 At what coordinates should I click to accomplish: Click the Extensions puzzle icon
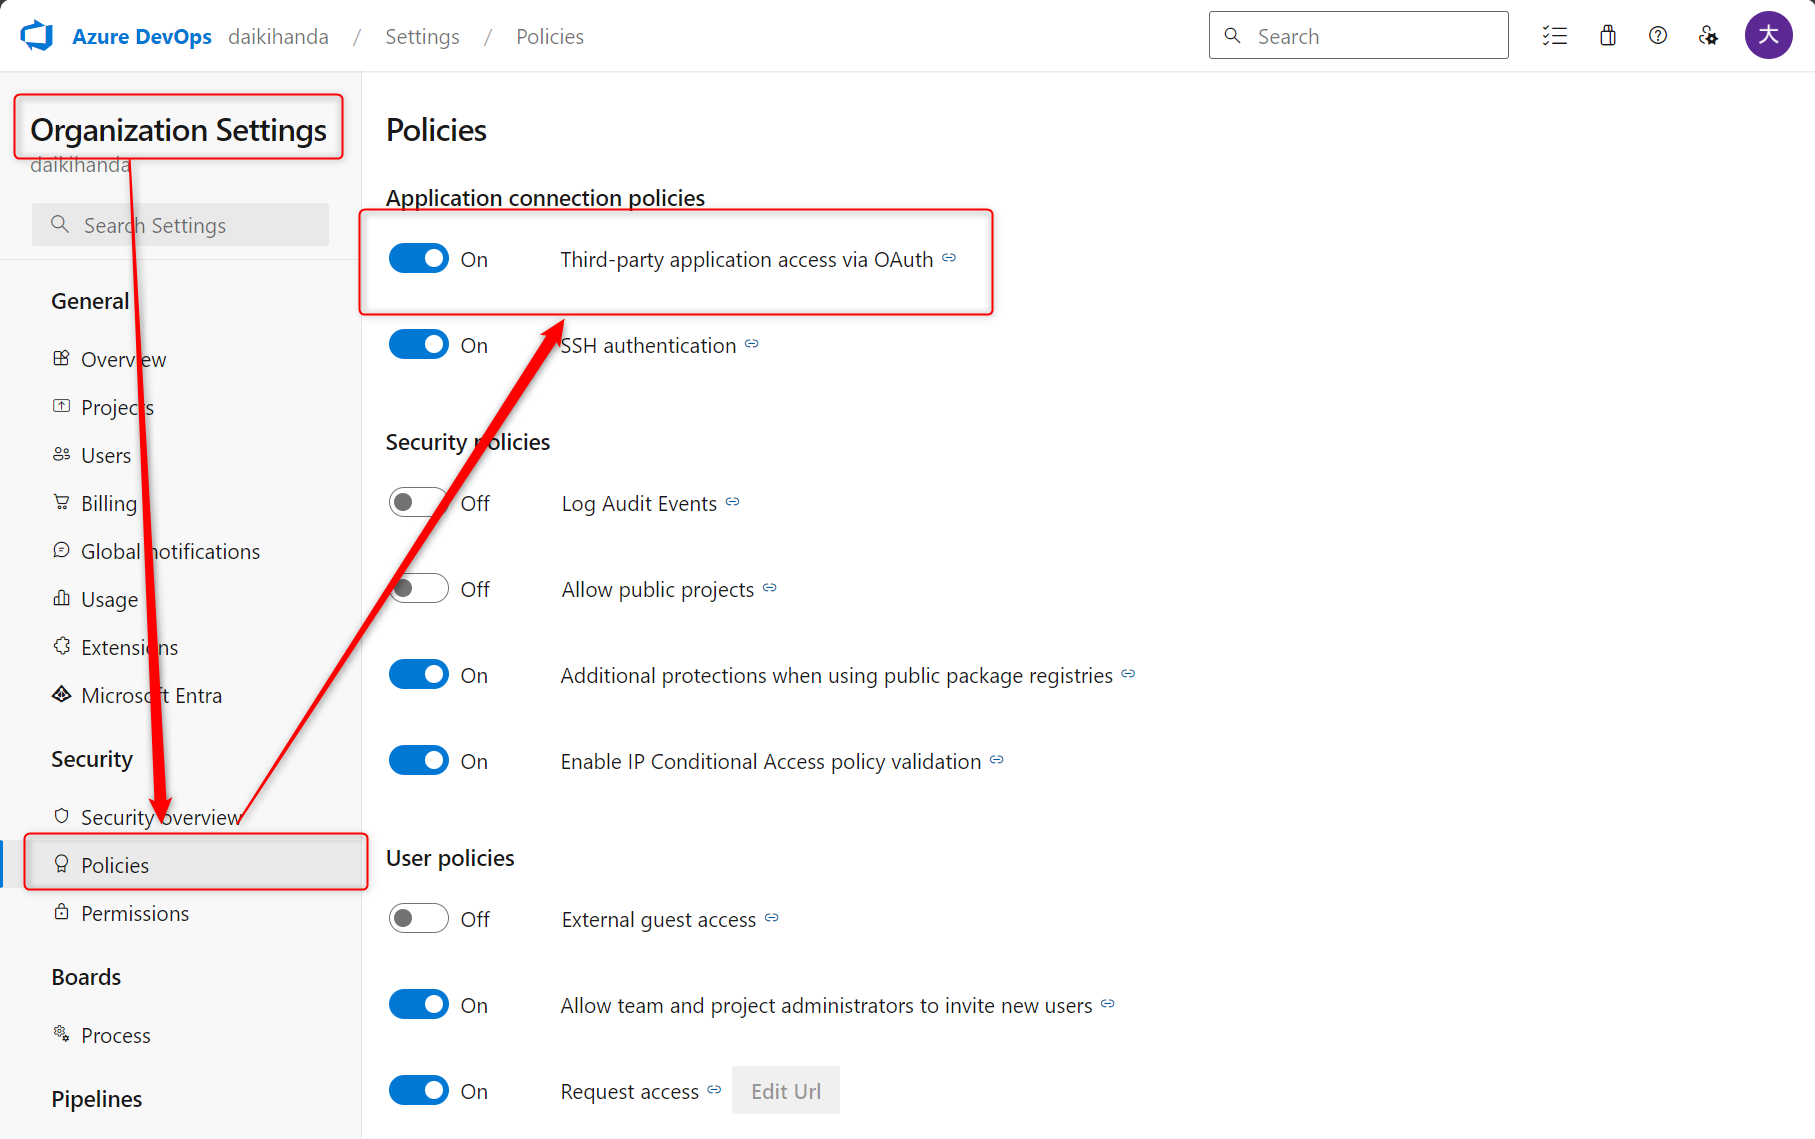[62, 646]
